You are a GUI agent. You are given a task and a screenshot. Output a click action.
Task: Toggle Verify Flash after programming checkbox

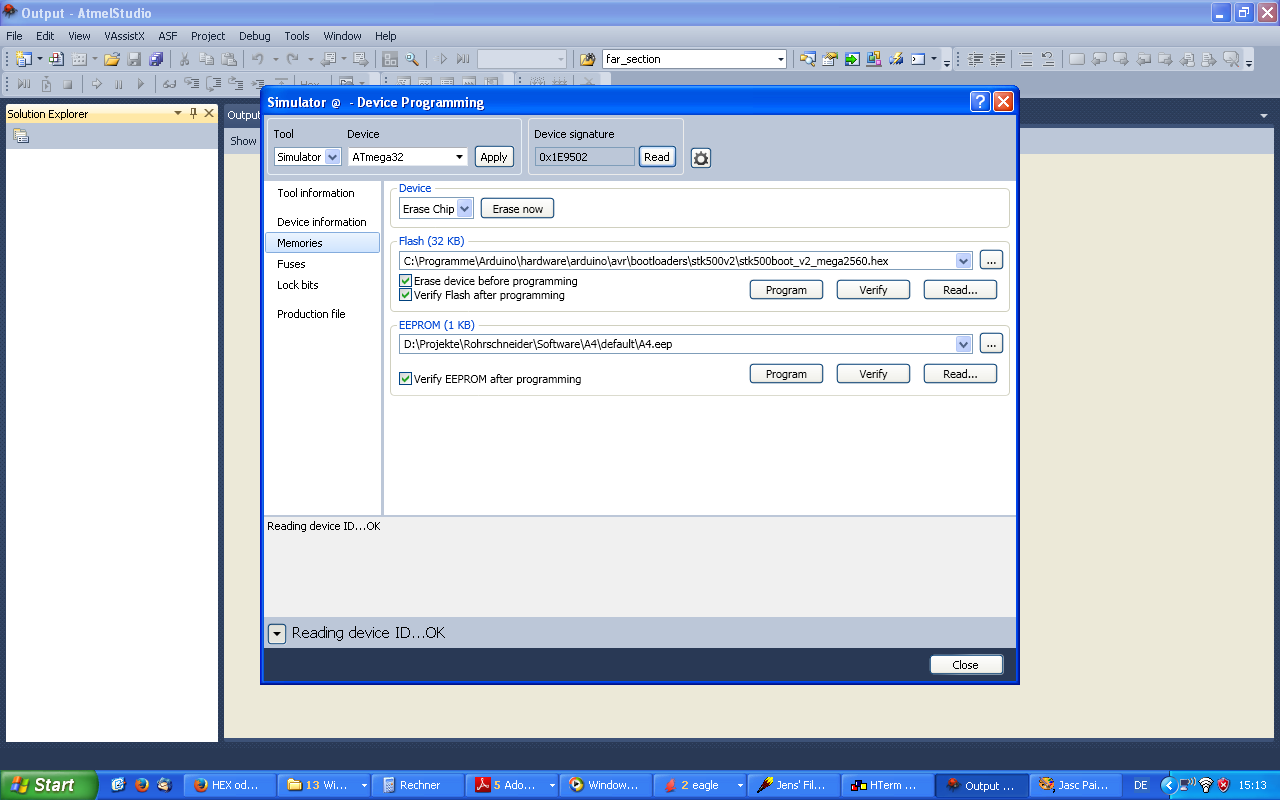[405, 295]
